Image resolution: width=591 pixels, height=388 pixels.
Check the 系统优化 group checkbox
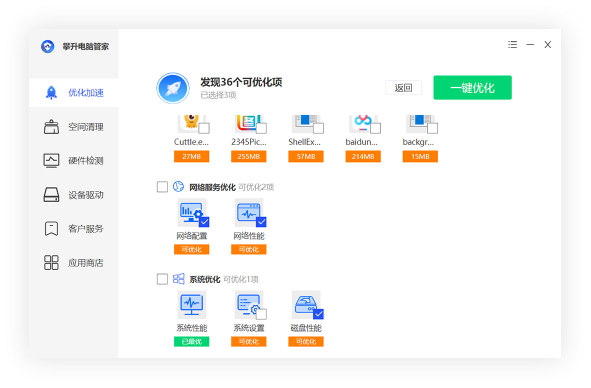coord(162,279)
